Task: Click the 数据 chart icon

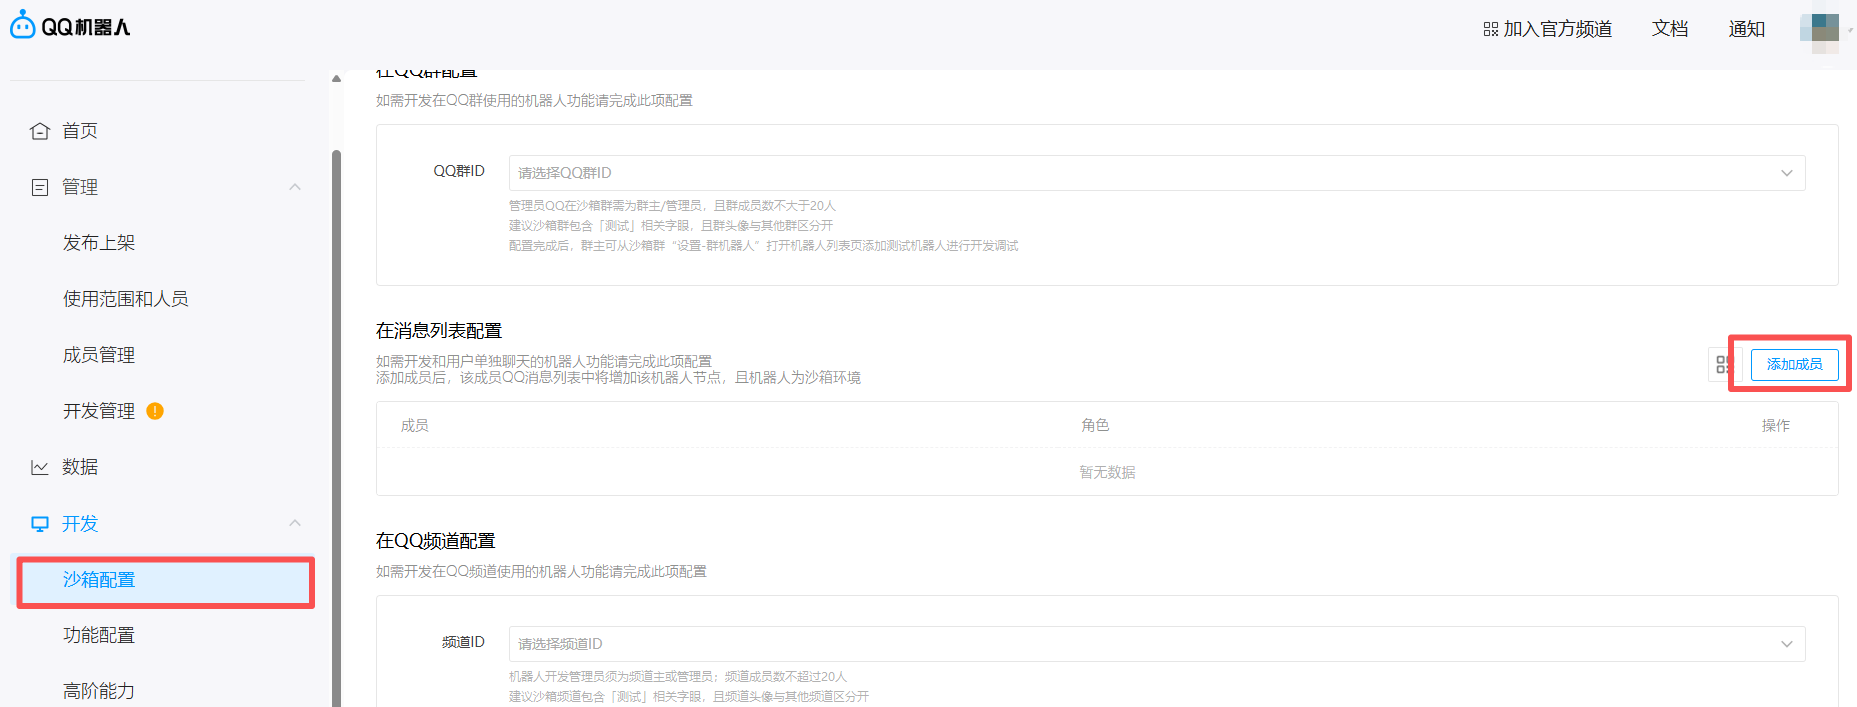Action: tap(40, 467)
